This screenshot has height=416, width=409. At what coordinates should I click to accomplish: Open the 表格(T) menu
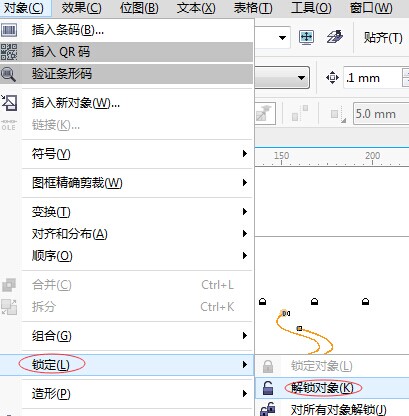(x=253, y=8)
